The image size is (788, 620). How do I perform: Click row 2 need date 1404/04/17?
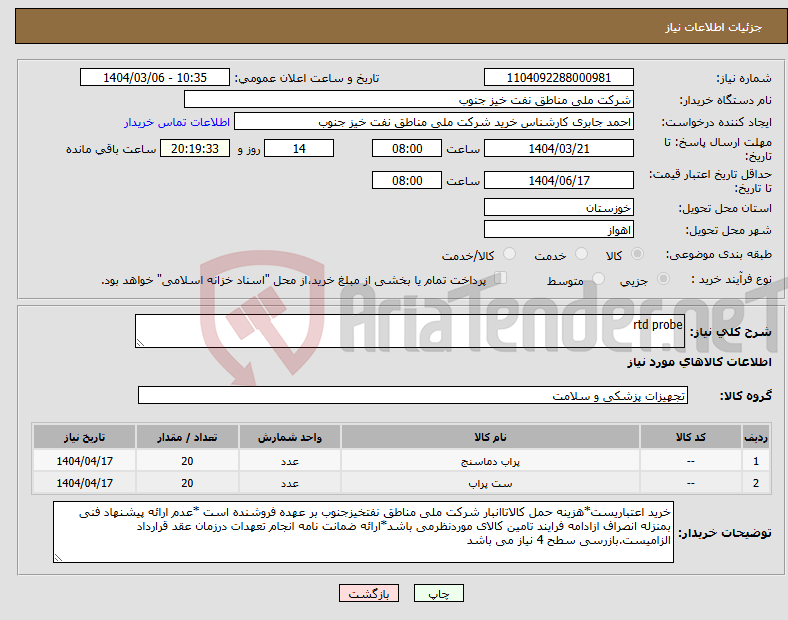pyautogui.click(x=84, y=483)
